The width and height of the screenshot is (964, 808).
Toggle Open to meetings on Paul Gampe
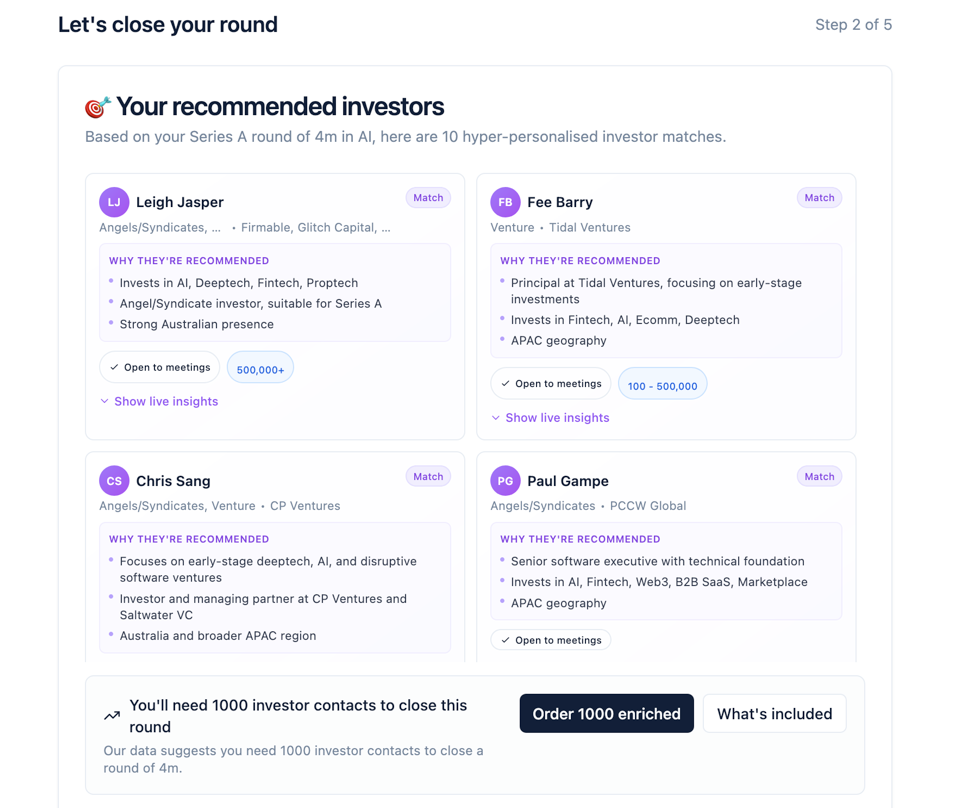[x=551, y=640]
